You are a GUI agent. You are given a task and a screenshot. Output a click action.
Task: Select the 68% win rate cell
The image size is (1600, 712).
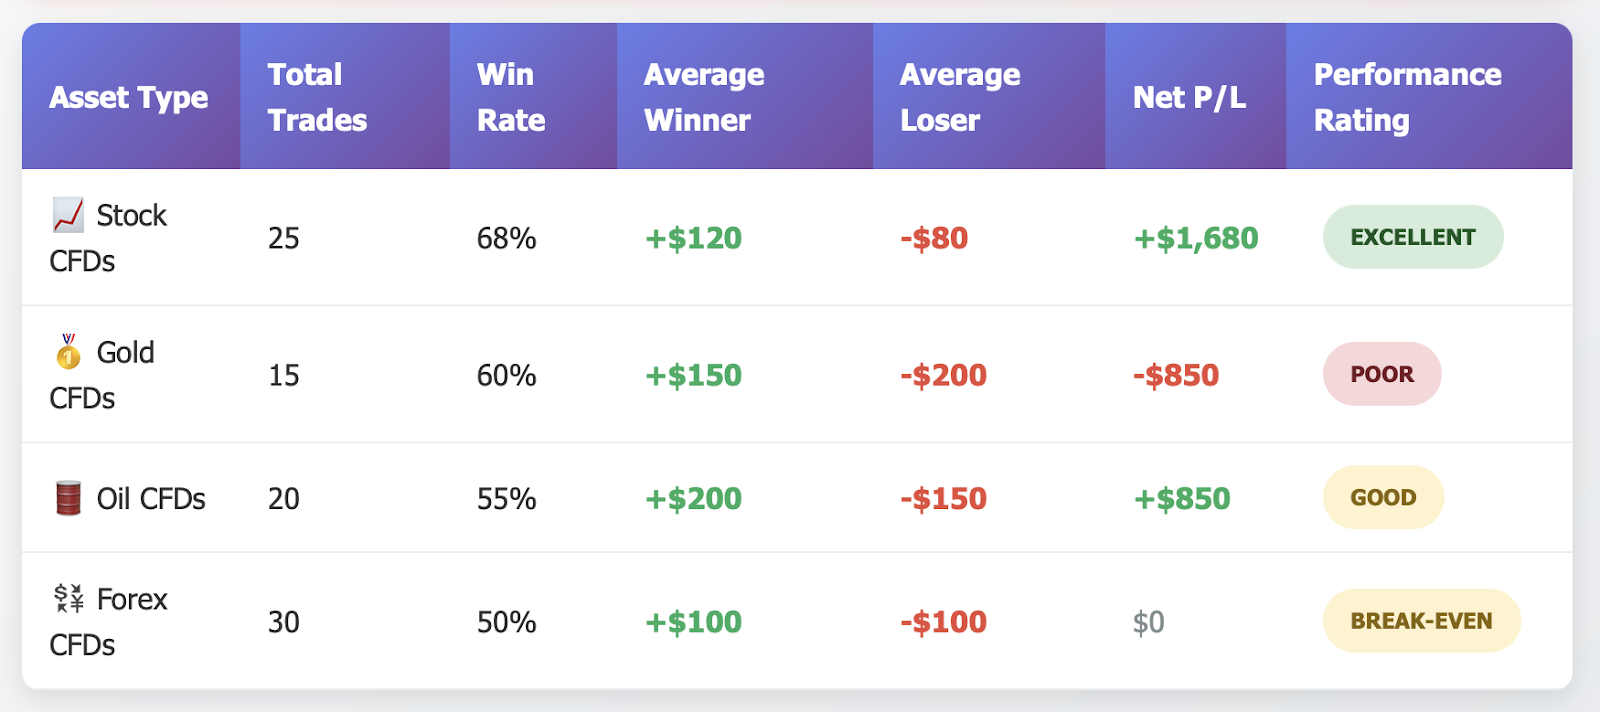tap(506, 238)
